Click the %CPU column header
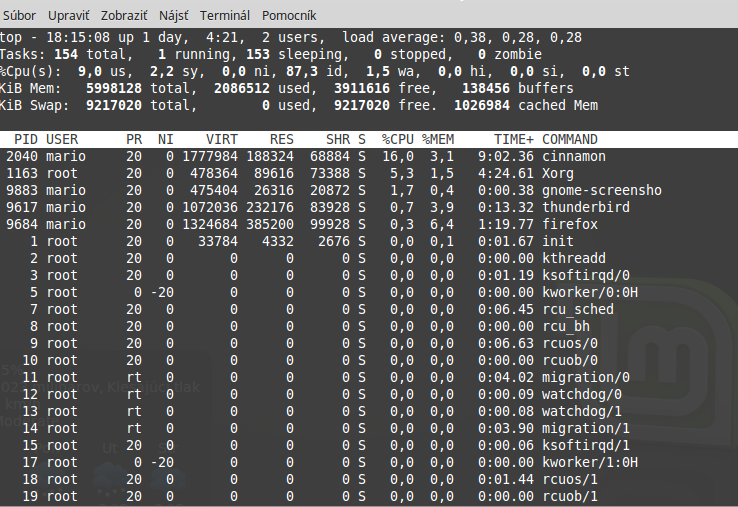Screen dimensions: 738x507 (x=397, y=139)
